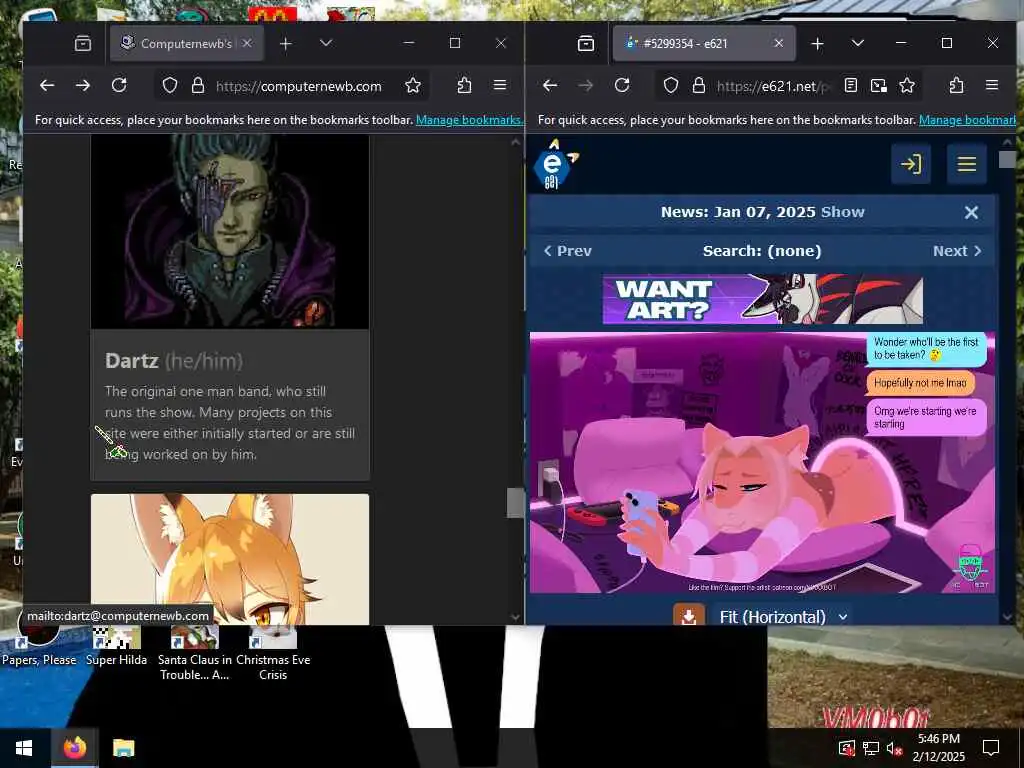
Task: Close the Computernewb's tab
Action: click(247, 44)
